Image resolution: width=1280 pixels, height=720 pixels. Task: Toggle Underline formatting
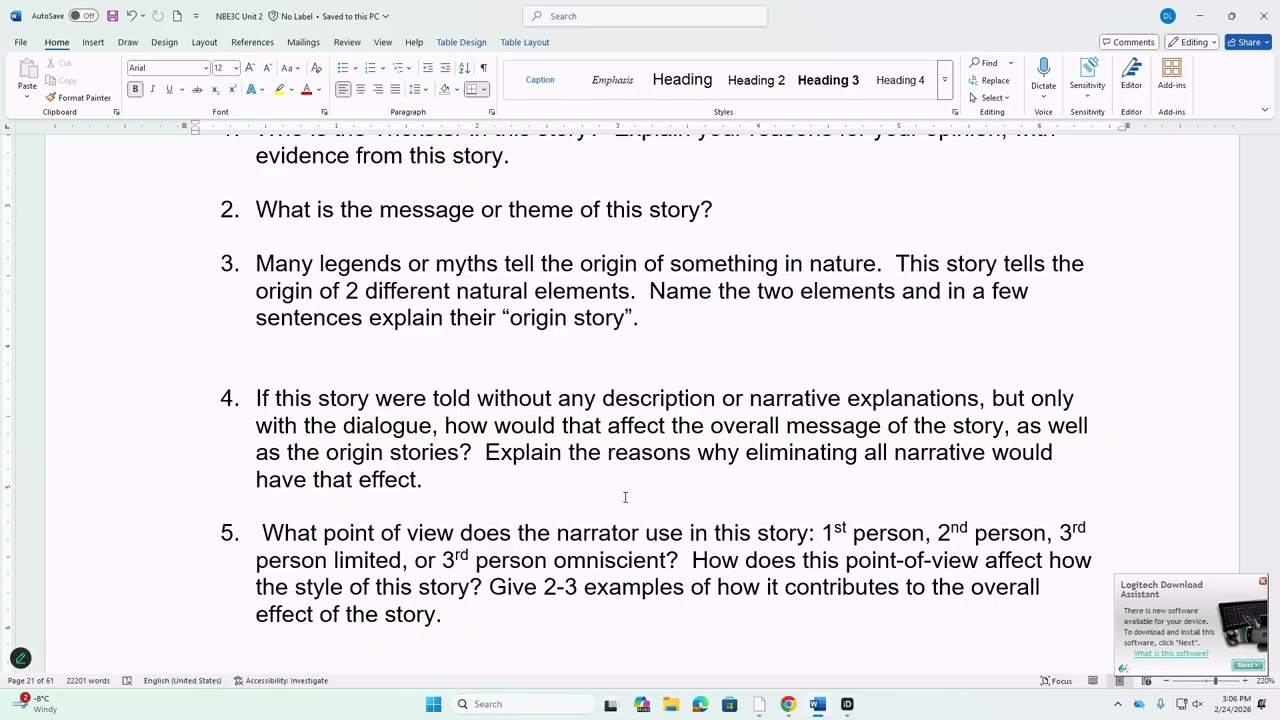click(x=169, y=90)
